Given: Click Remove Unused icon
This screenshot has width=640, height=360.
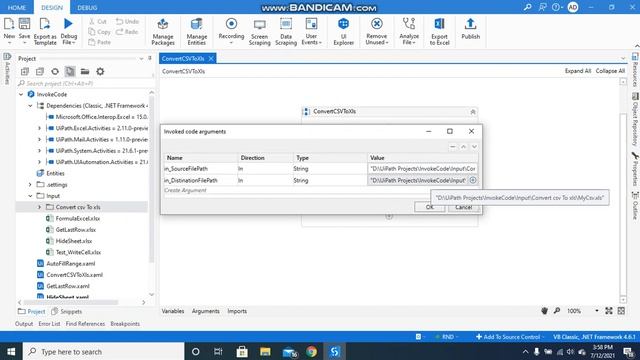Looking at the screenshot, I should [377, 24].
